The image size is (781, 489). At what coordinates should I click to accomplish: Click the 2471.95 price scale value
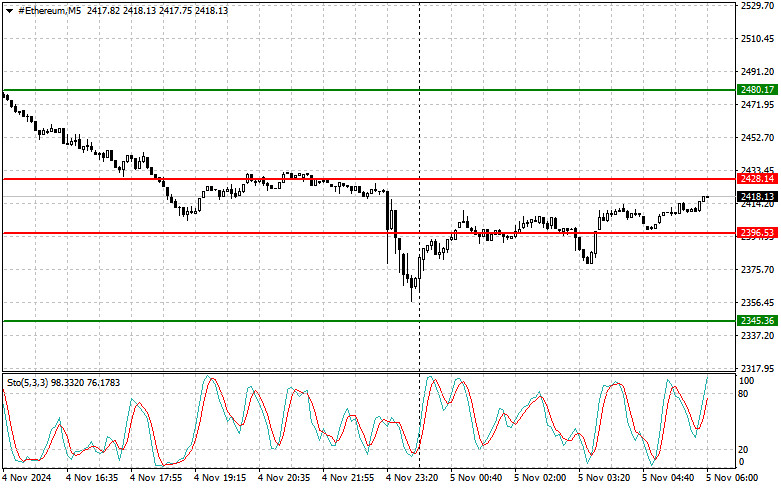tap(757, 105)
